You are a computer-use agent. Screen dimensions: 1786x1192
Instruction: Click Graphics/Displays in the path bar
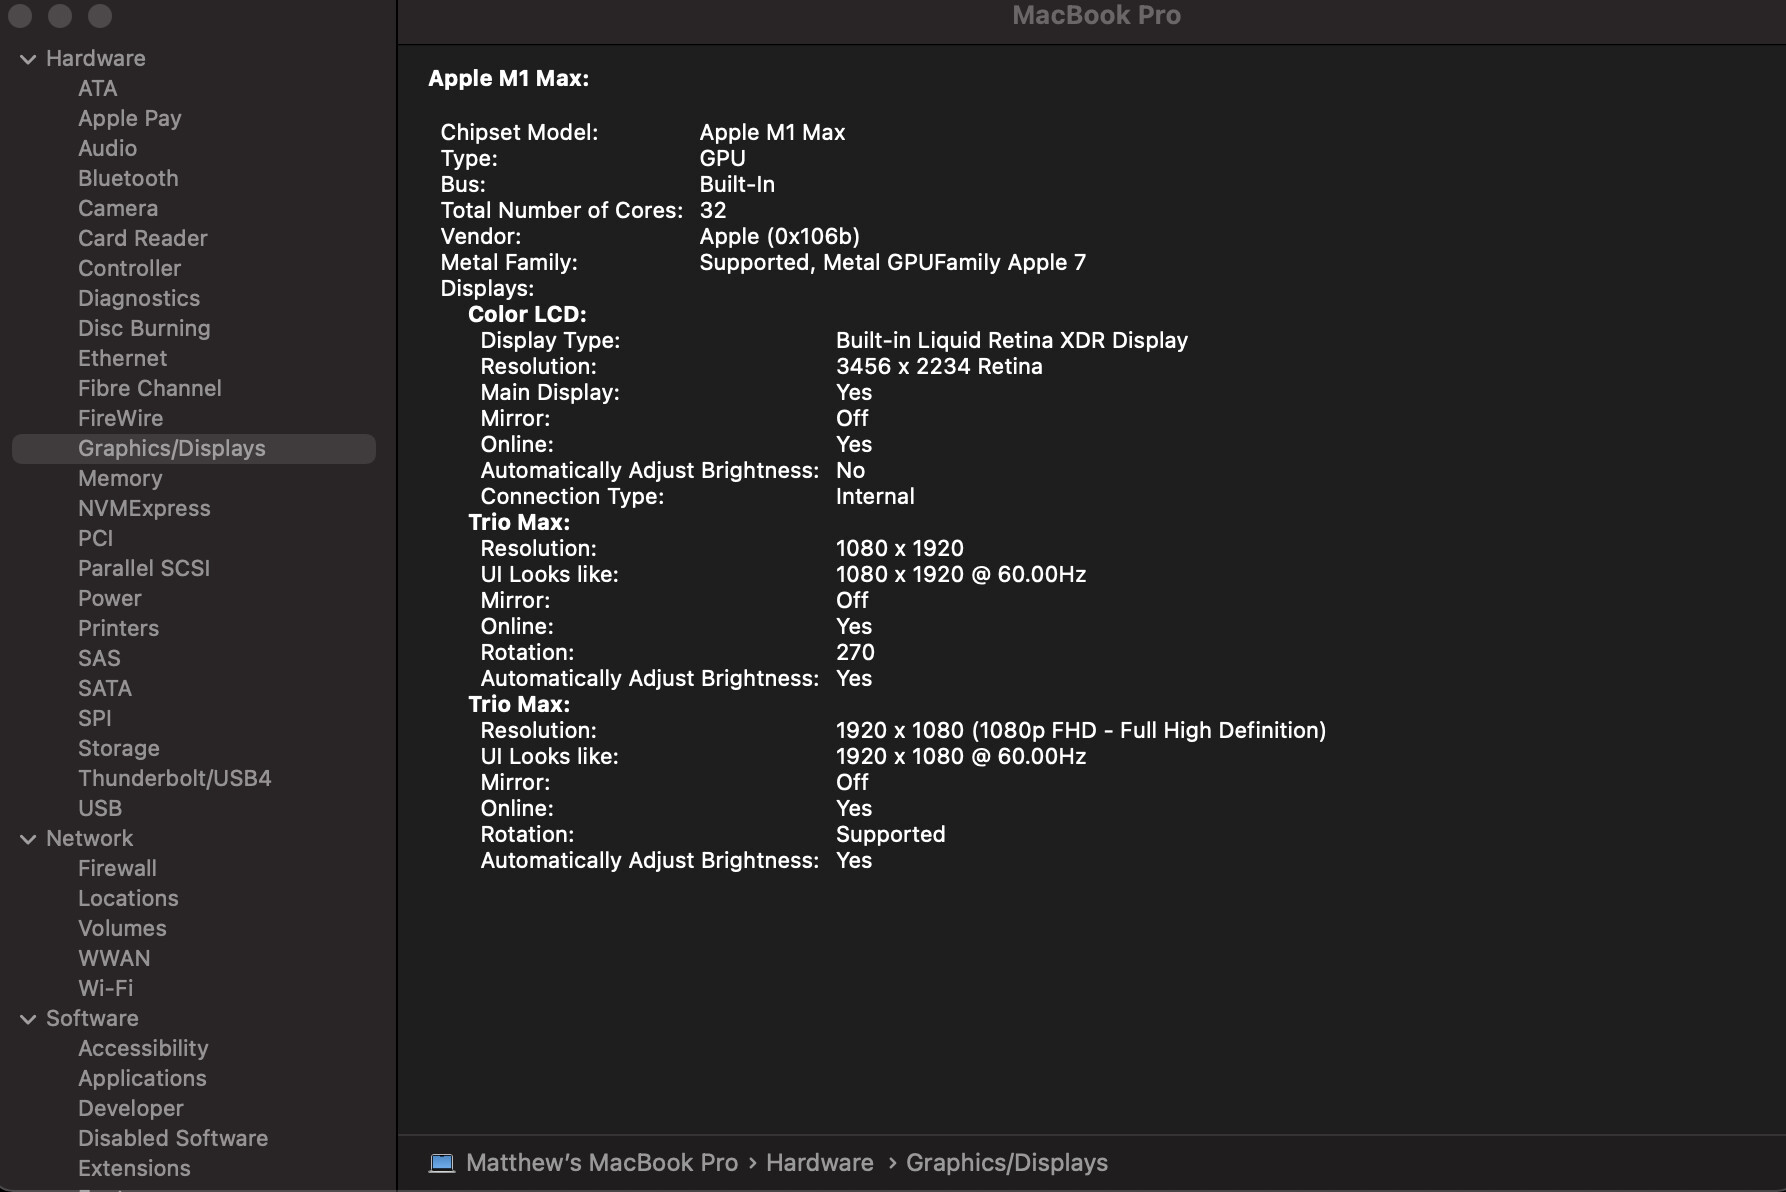point(1007,1163)
